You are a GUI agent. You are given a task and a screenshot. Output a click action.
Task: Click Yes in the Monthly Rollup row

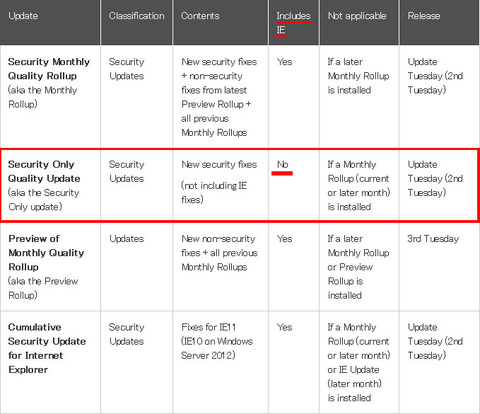click(x=284, y=62)
